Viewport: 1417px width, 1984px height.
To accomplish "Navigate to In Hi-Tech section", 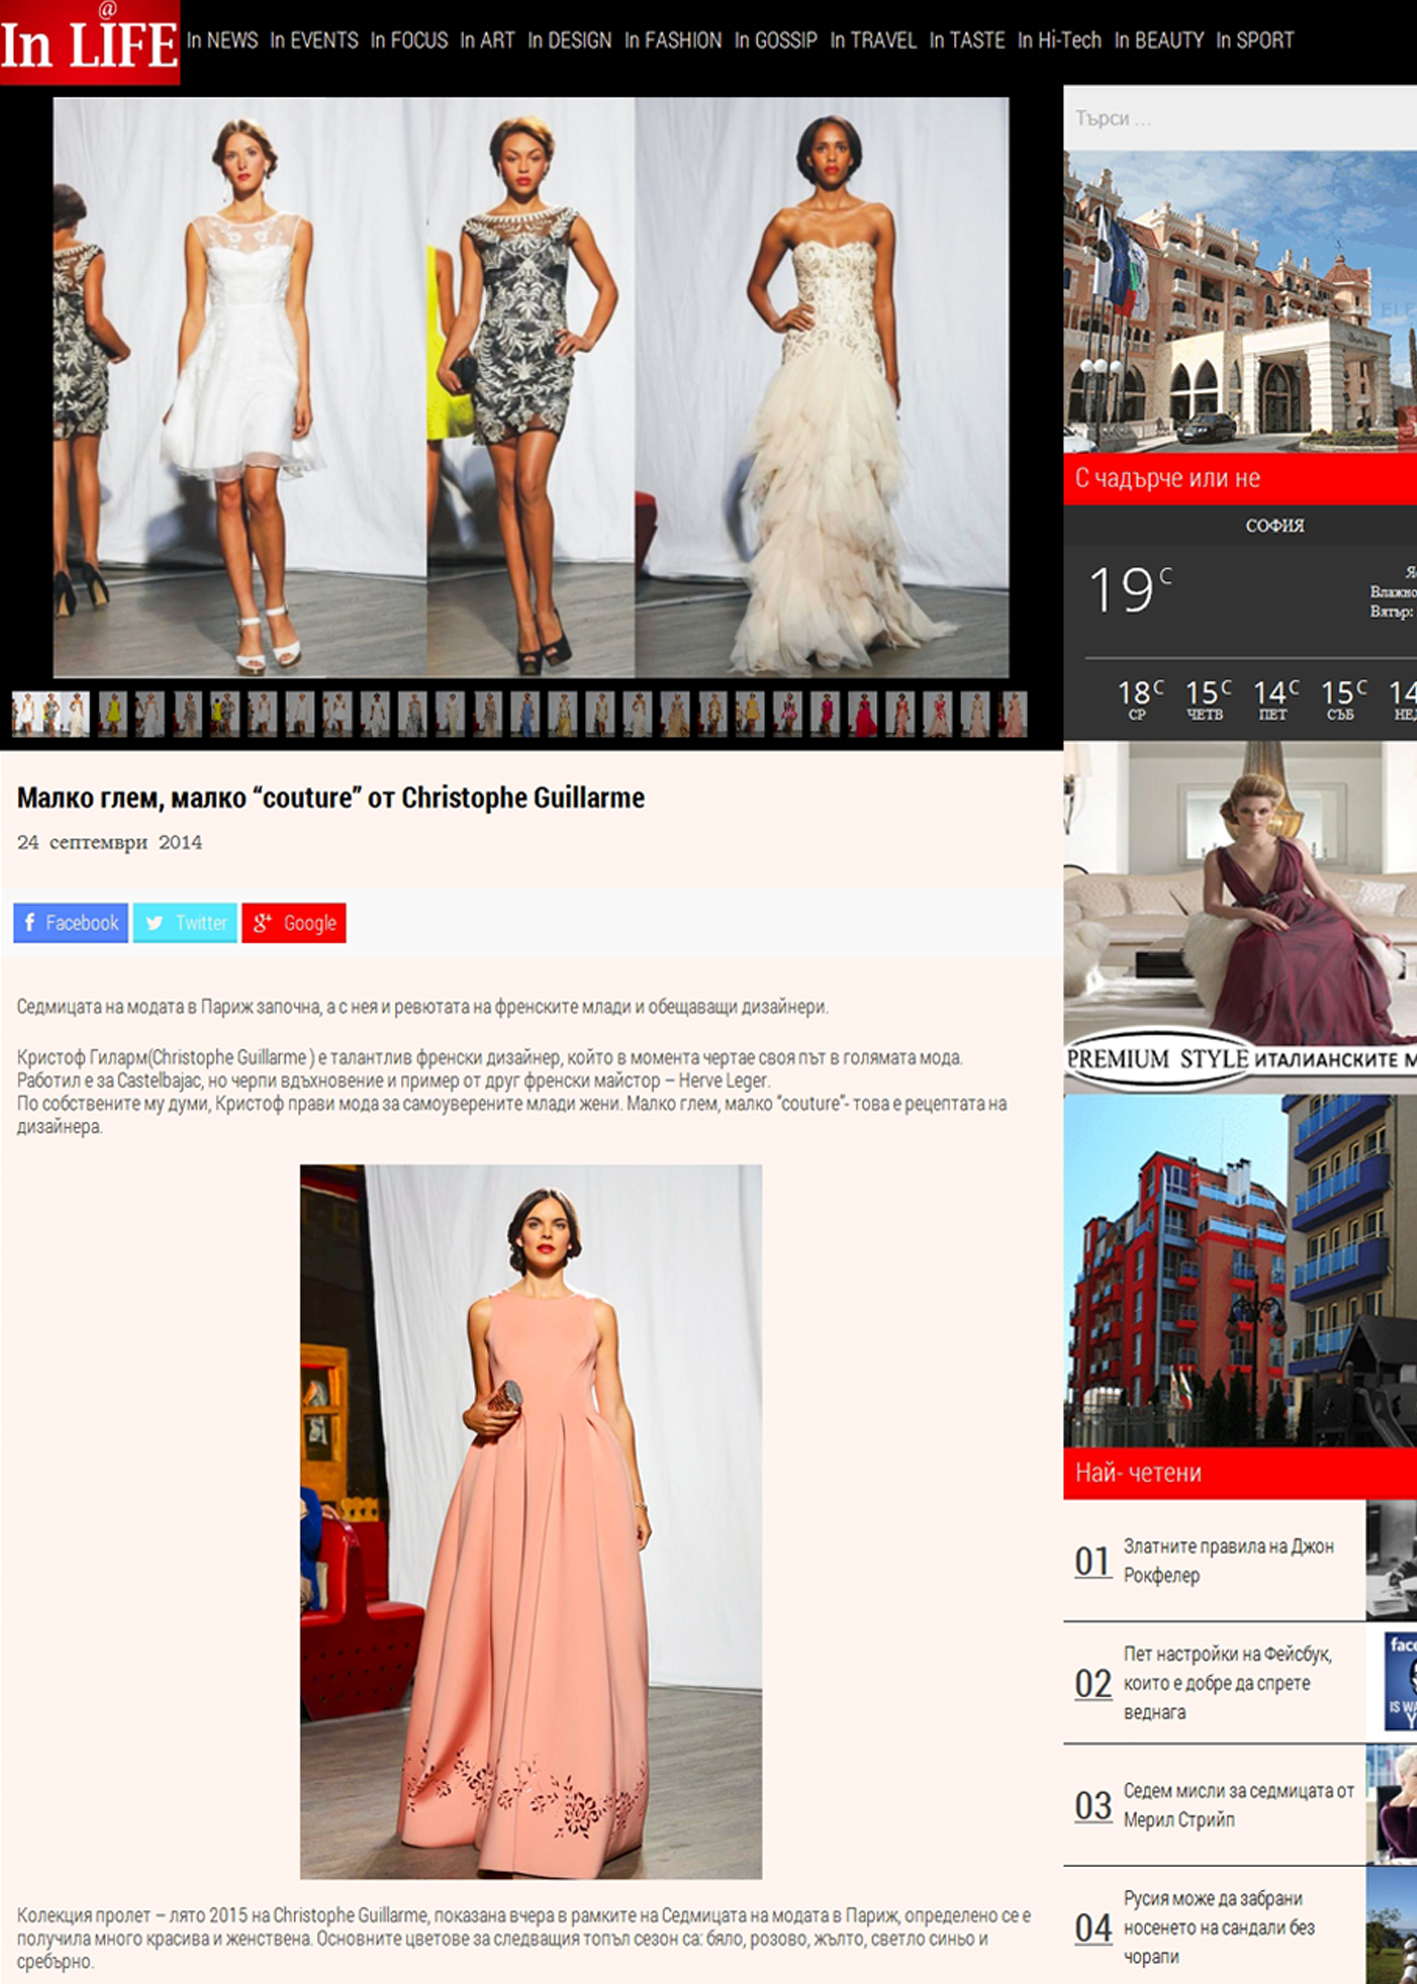I will click(x=1059, y=41).
